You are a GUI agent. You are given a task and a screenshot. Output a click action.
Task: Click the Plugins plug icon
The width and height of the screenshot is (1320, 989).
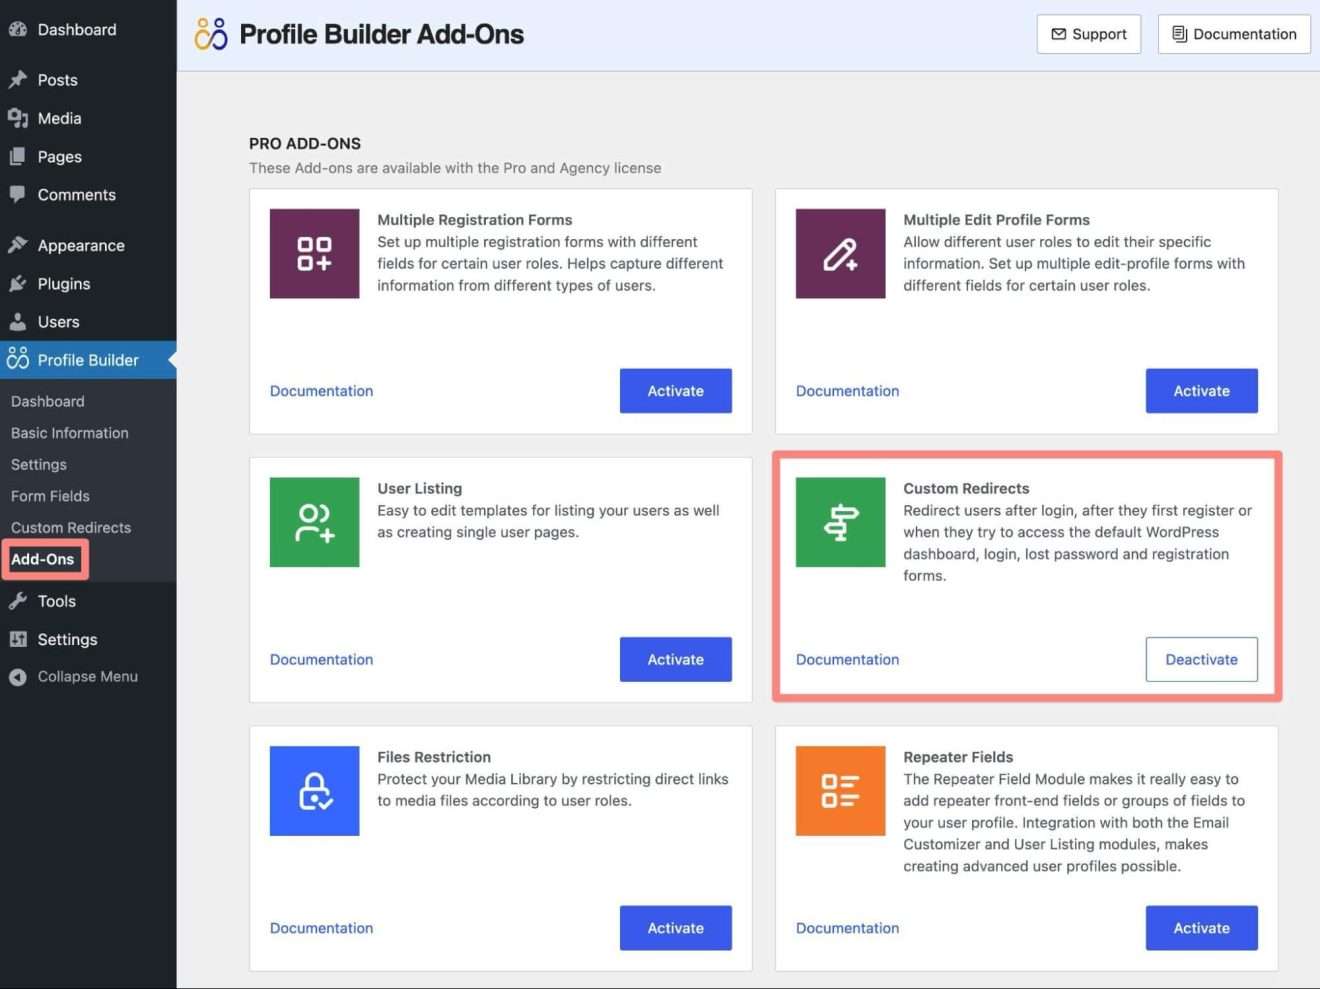[17, 284]
